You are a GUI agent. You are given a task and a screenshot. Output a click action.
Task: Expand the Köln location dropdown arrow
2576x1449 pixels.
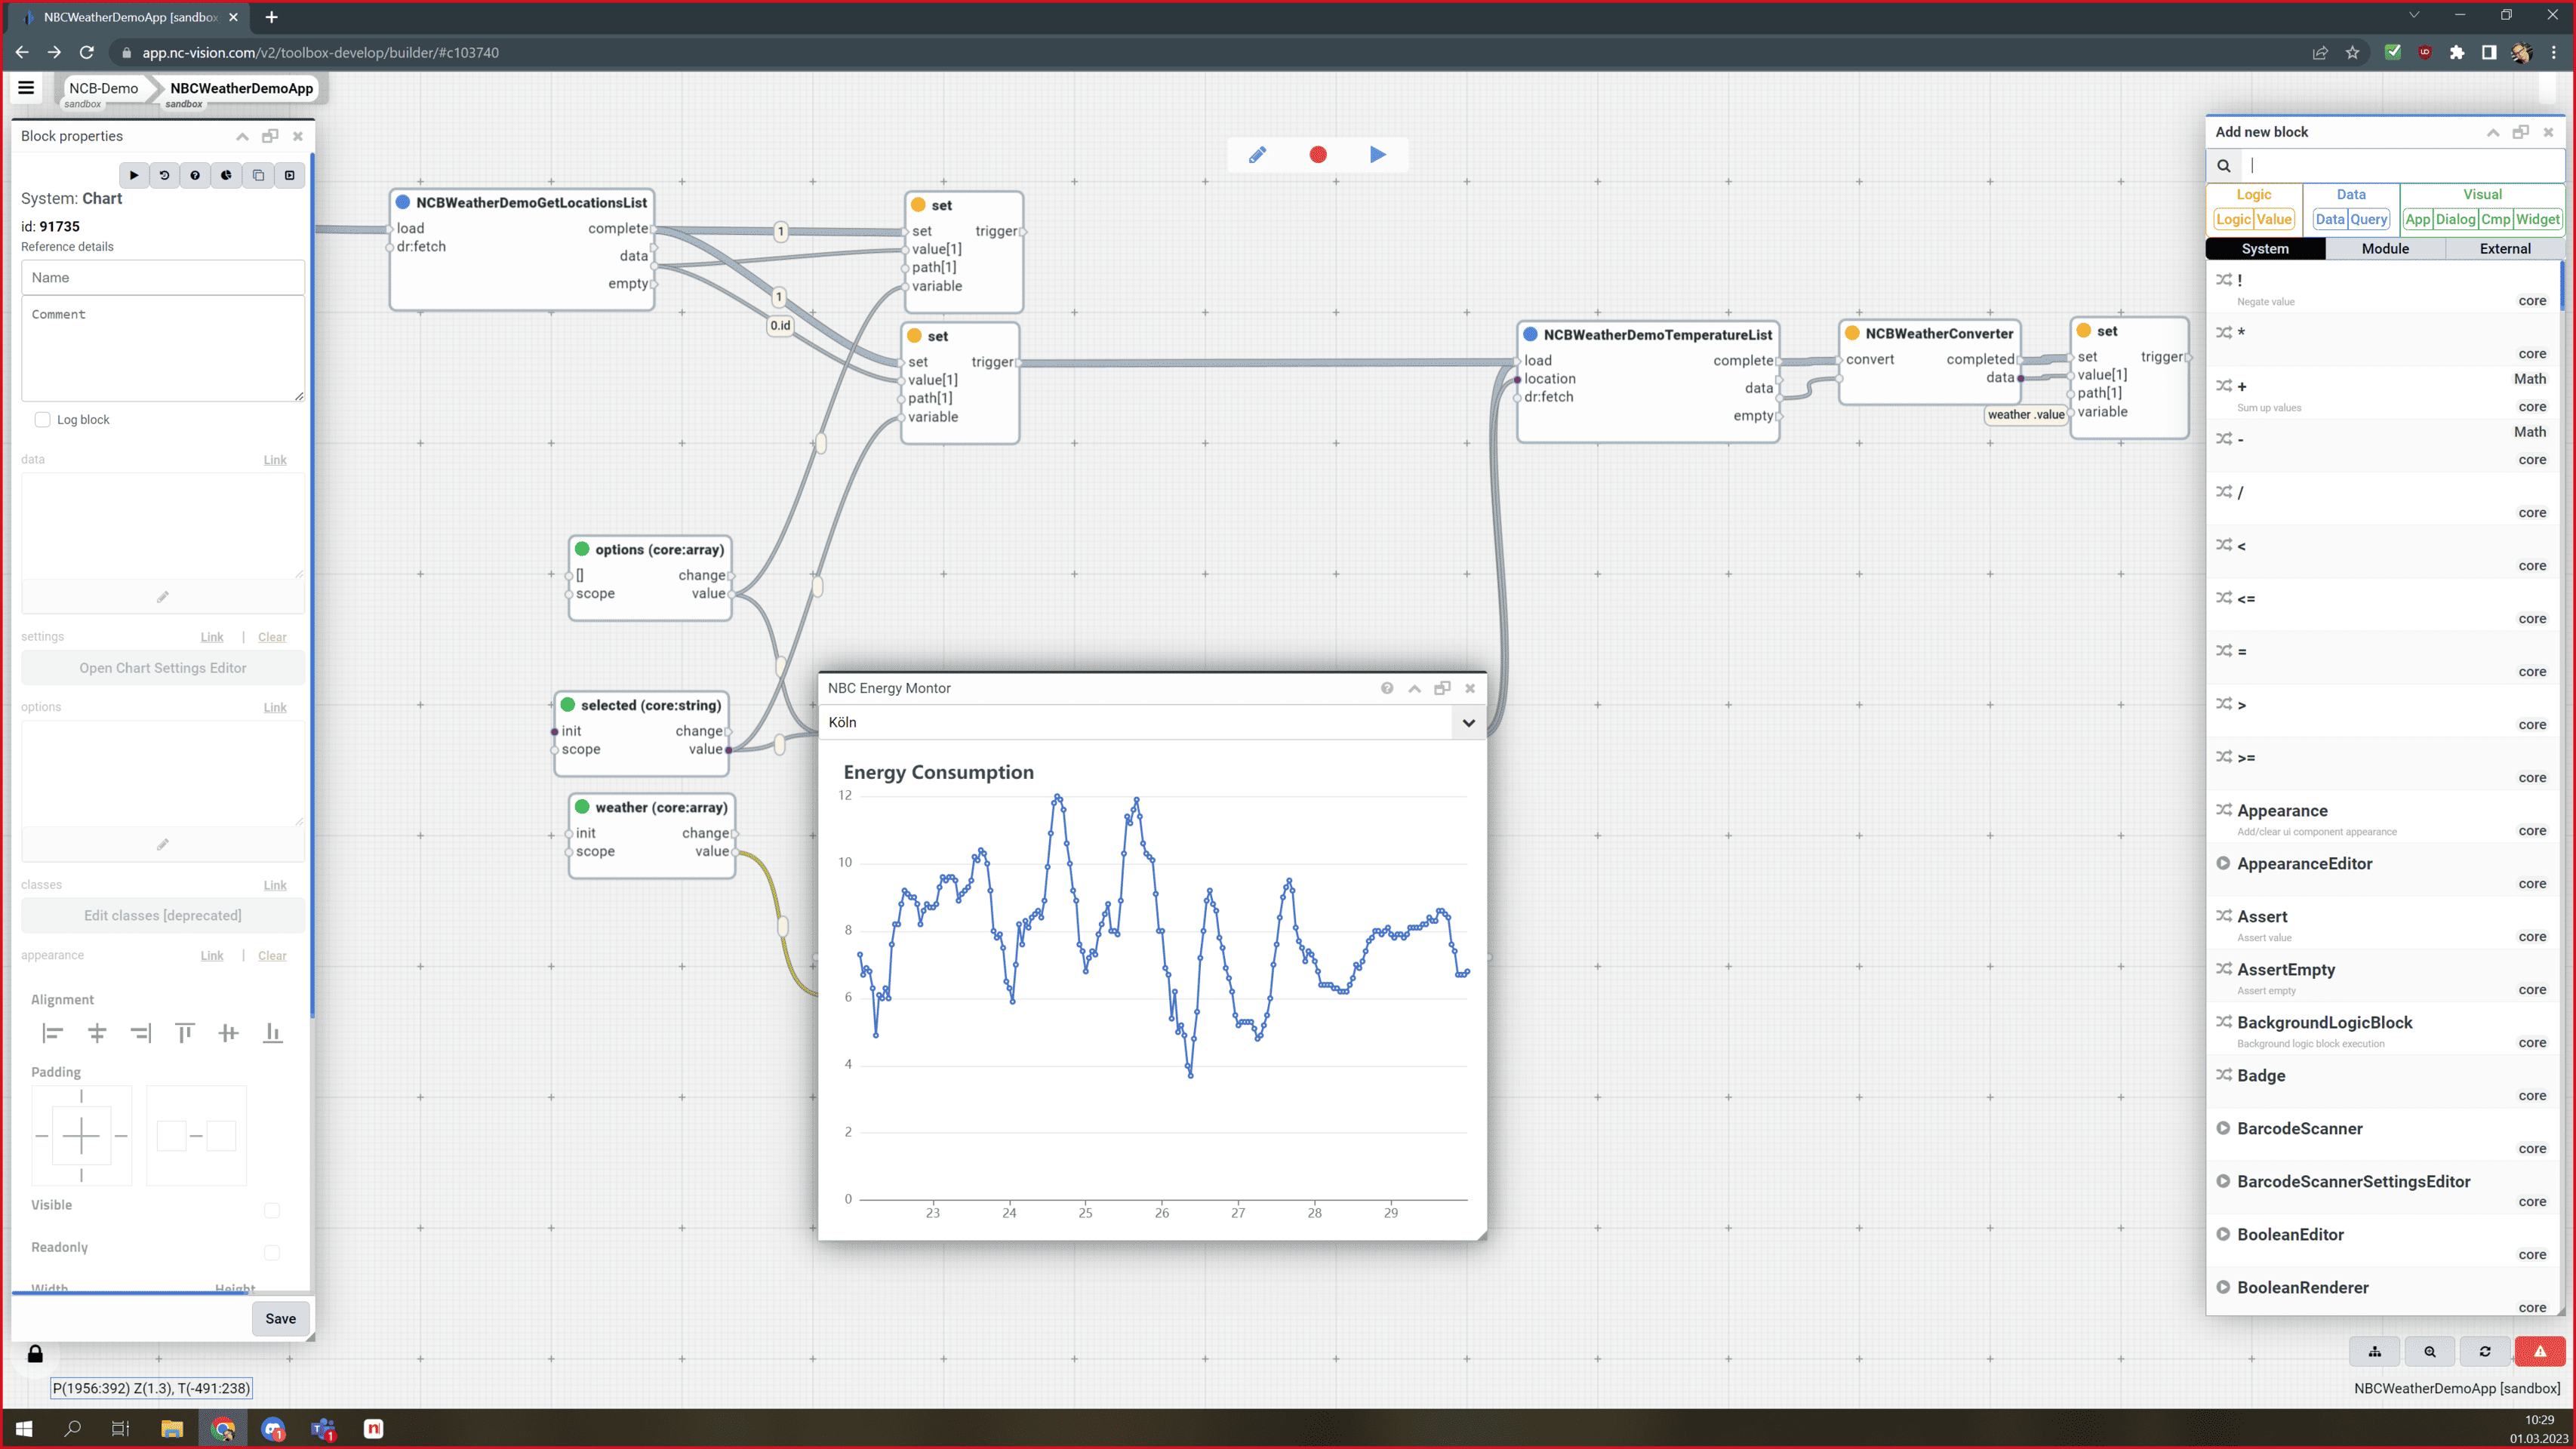click(1468, 722)
